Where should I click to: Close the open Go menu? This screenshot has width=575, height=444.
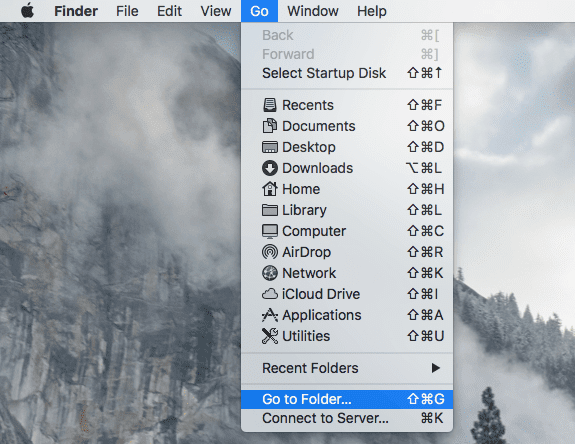[x=259, y=11]
